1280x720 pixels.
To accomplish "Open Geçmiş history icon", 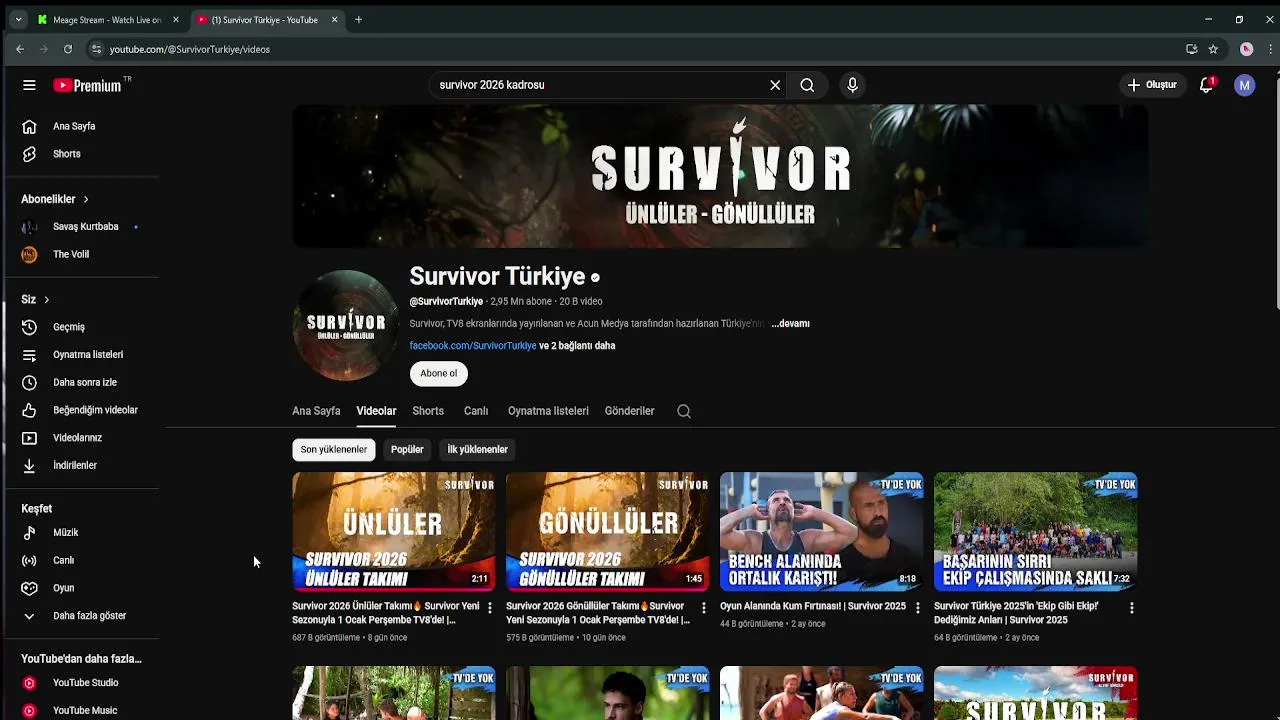I will point(29,327).
